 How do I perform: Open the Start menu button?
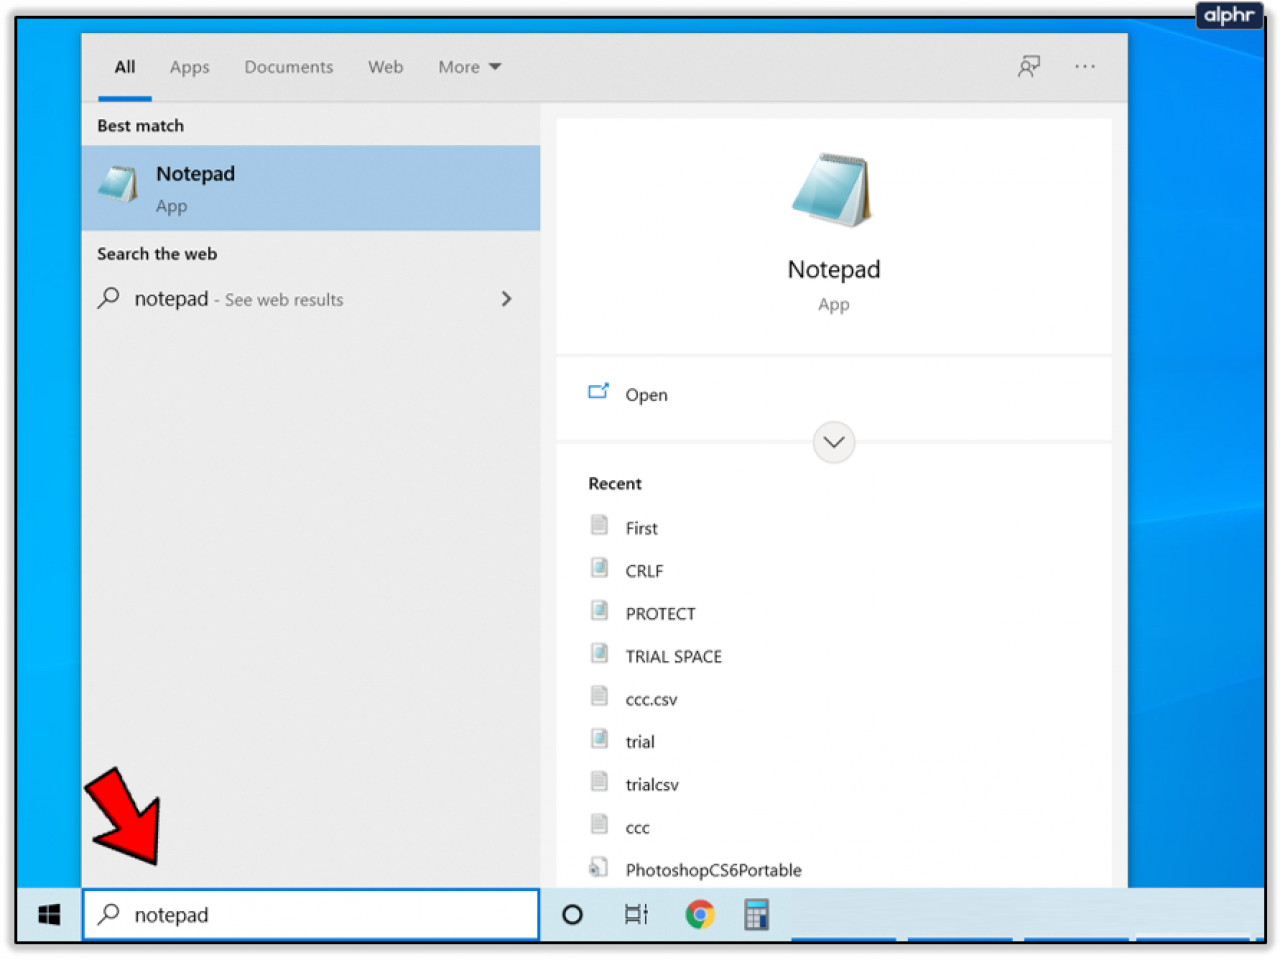click(47, 914)
